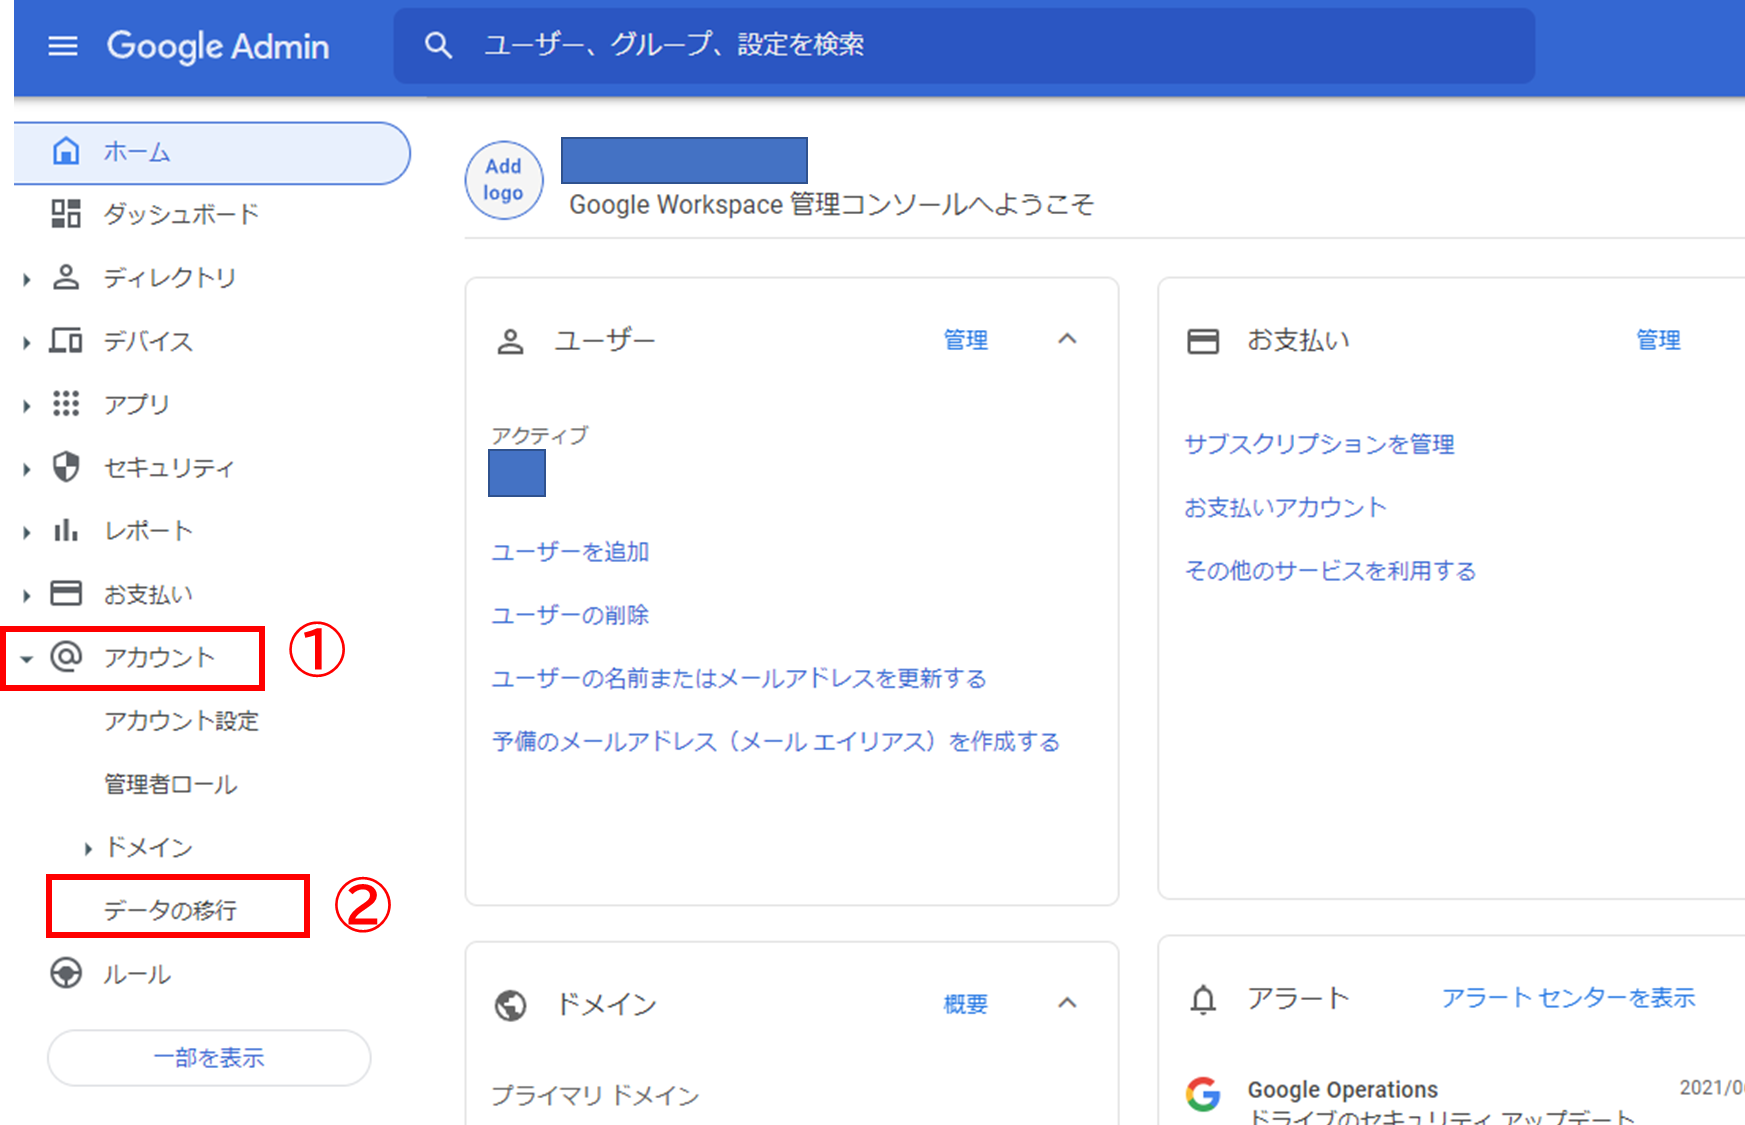The image size is (1745, 1125).
Task: Expand the お支払い sidebar item
Action: click(x=27, y=595)
